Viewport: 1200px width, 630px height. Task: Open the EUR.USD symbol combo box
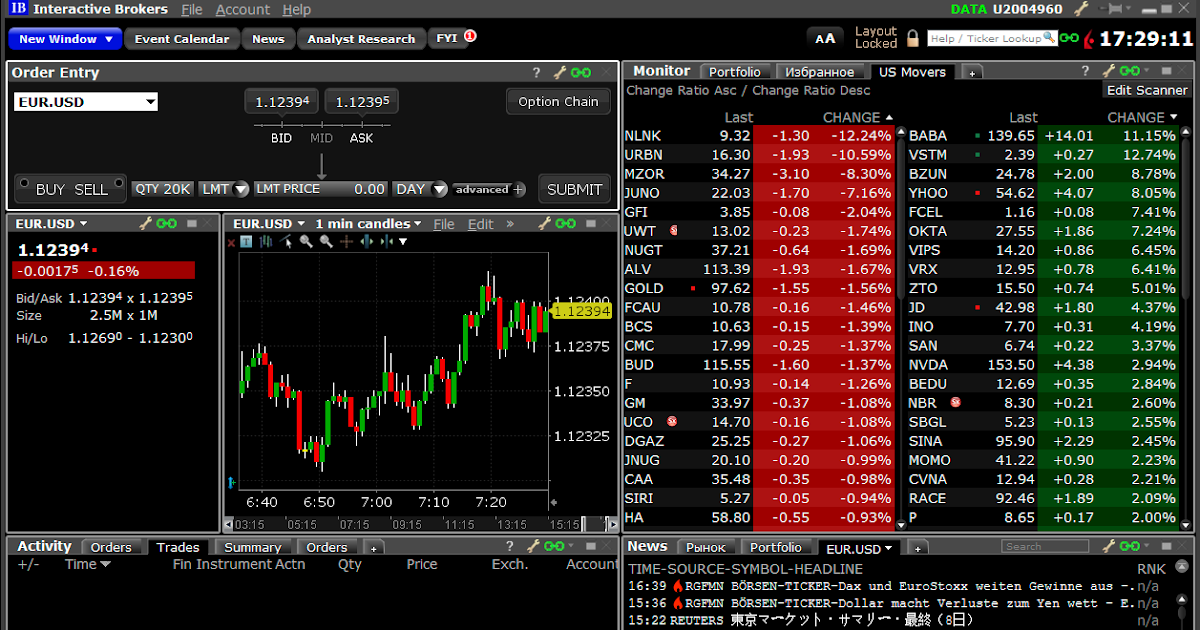(x=86, y=102)
